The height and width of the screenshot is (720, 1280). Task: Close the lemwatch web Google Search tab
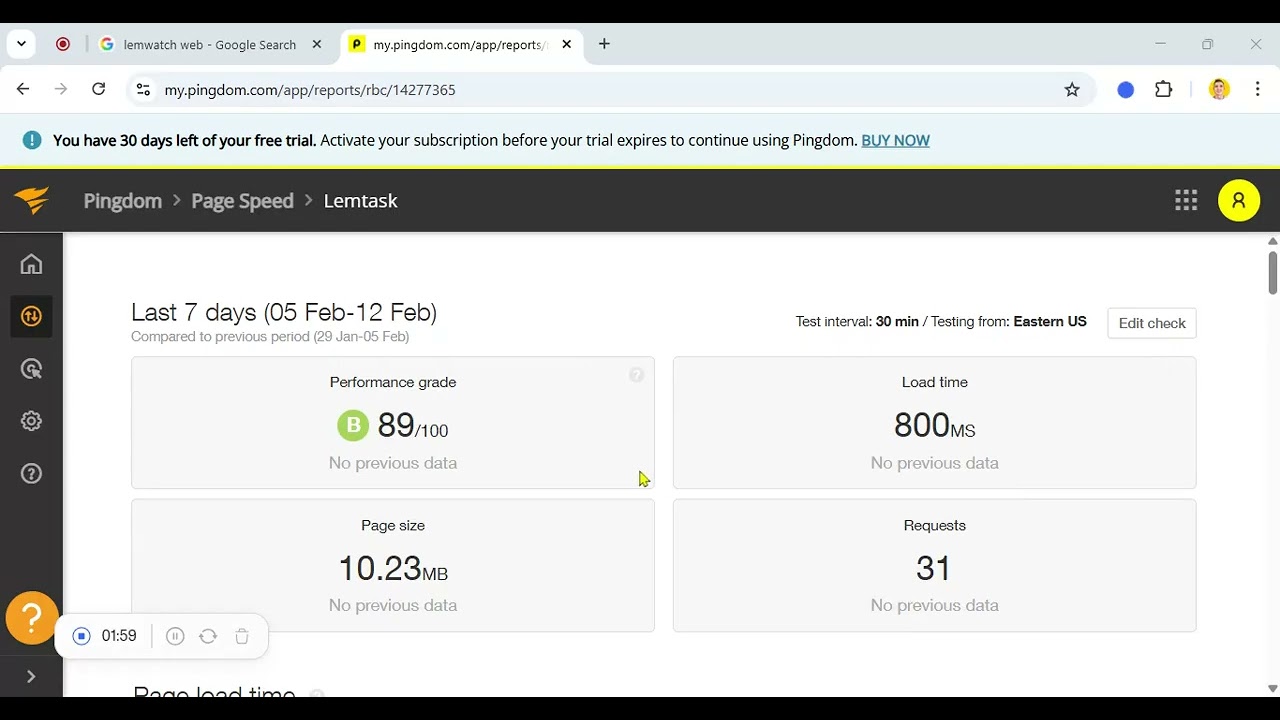point(317,45)
